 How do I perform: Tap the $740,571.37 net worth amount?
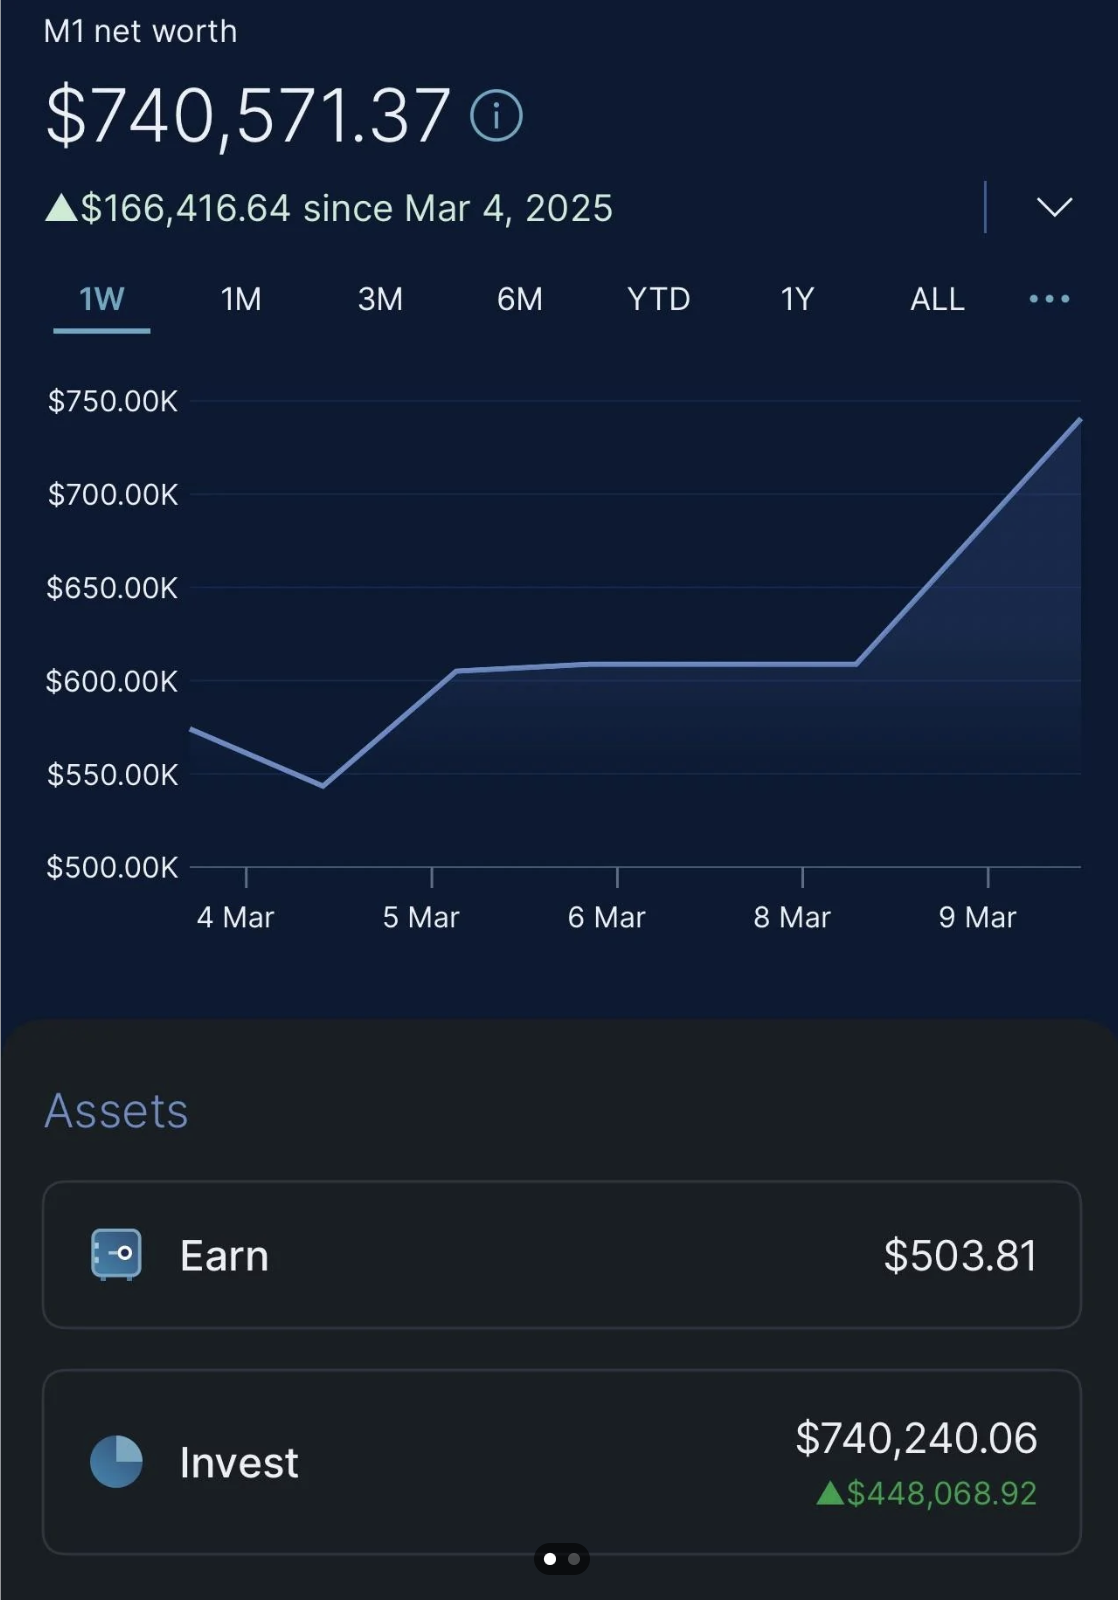248,115
